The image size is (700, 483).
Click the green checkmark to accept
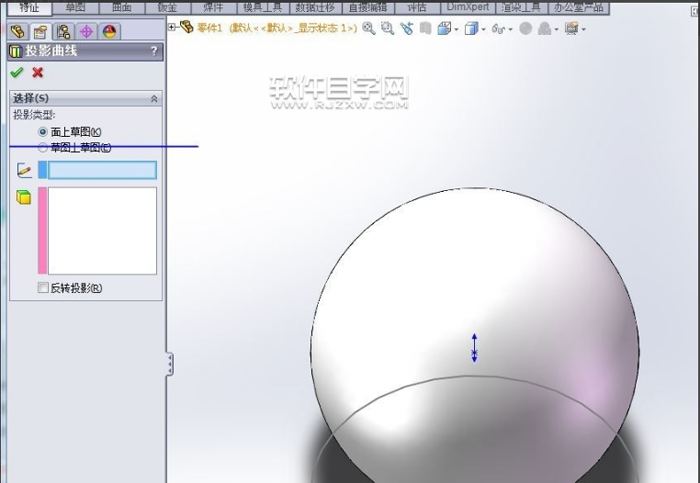(17, 72)
